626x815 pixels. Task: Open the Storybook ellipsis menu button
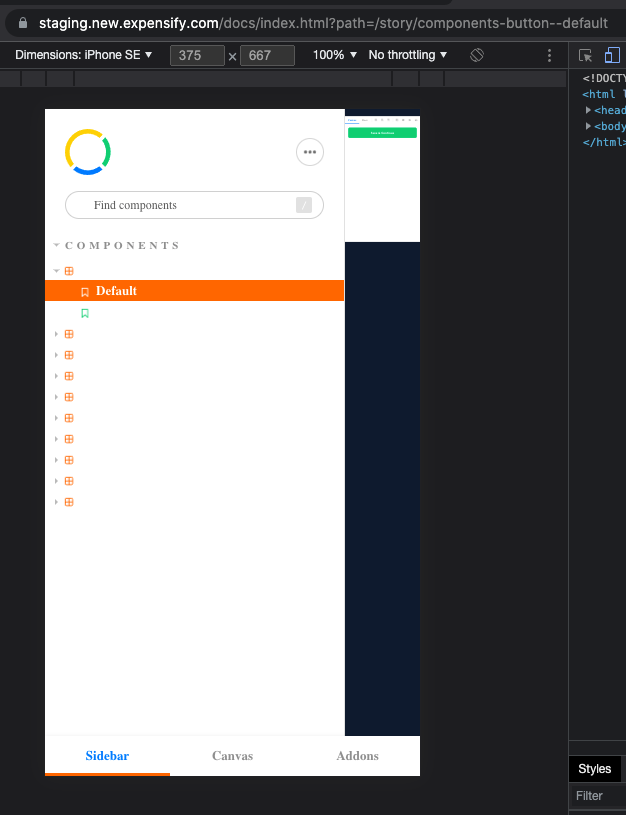pyautogui.click(x=310, y=152)
